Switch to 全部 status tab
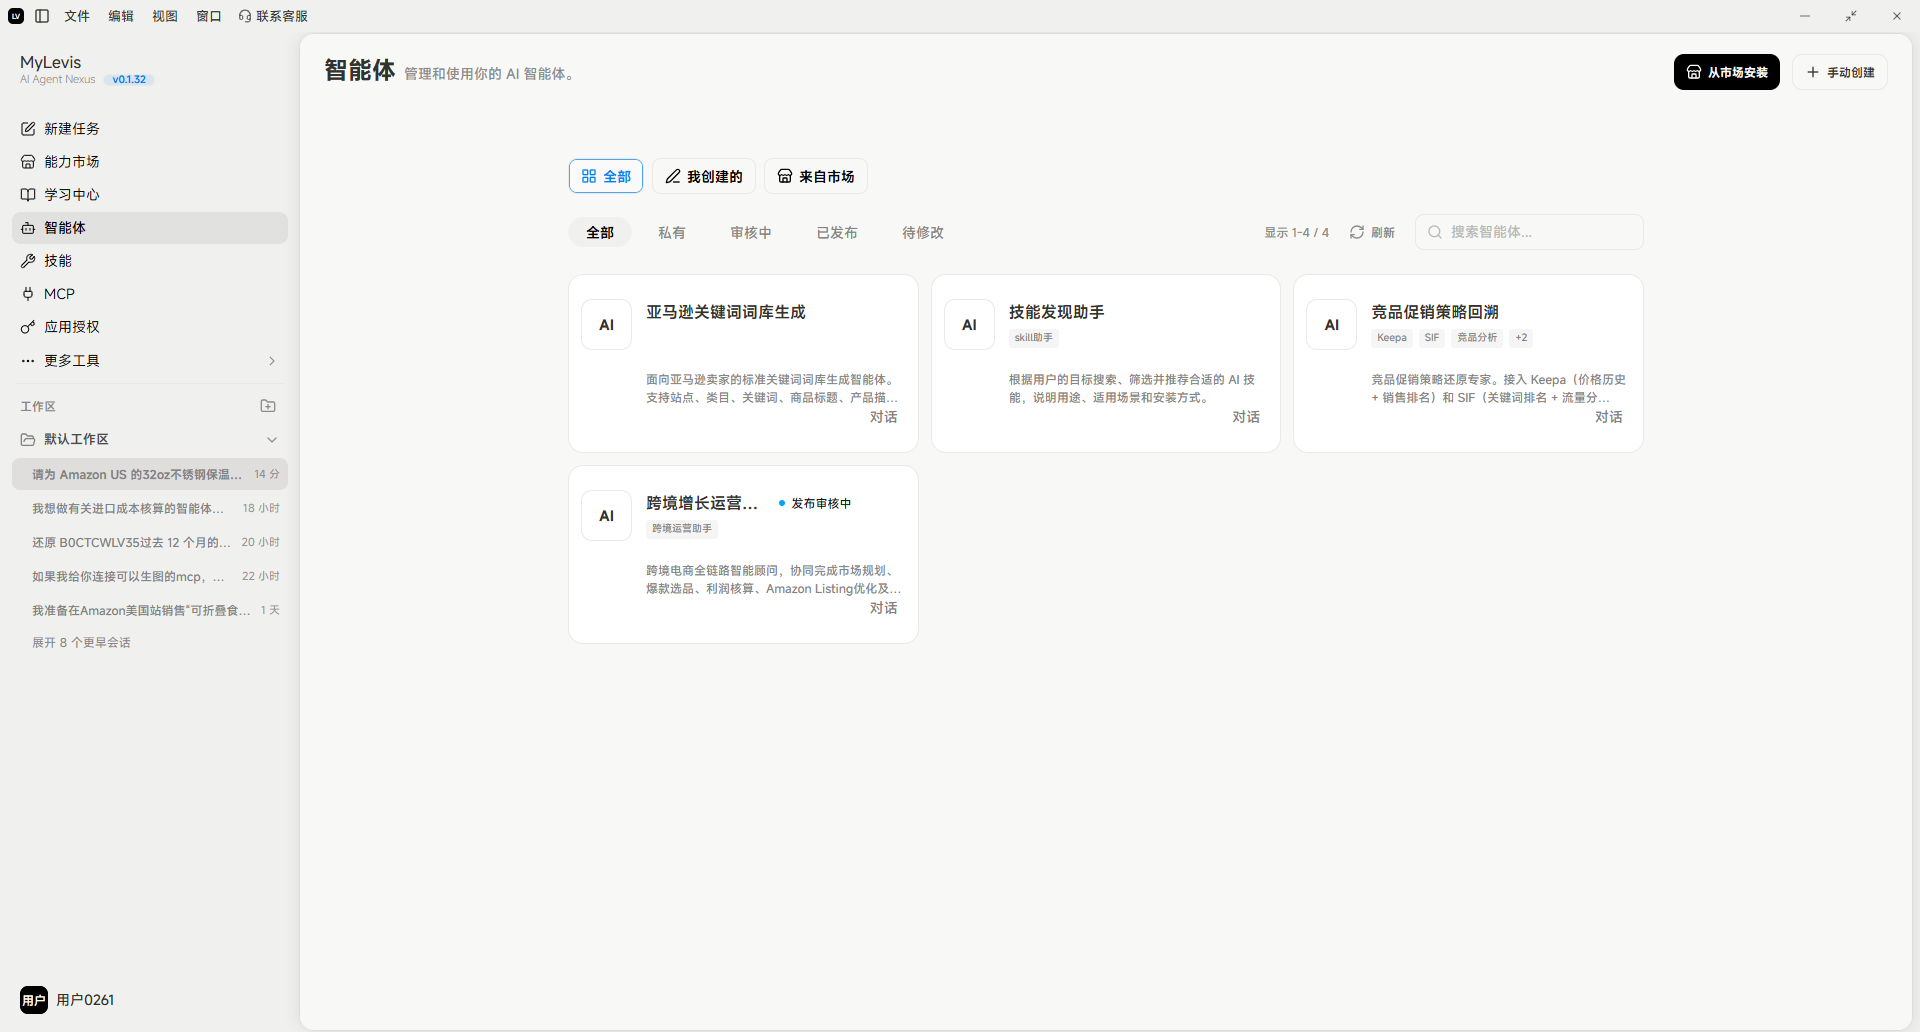1920x1032 pixels. pos(600,232)
